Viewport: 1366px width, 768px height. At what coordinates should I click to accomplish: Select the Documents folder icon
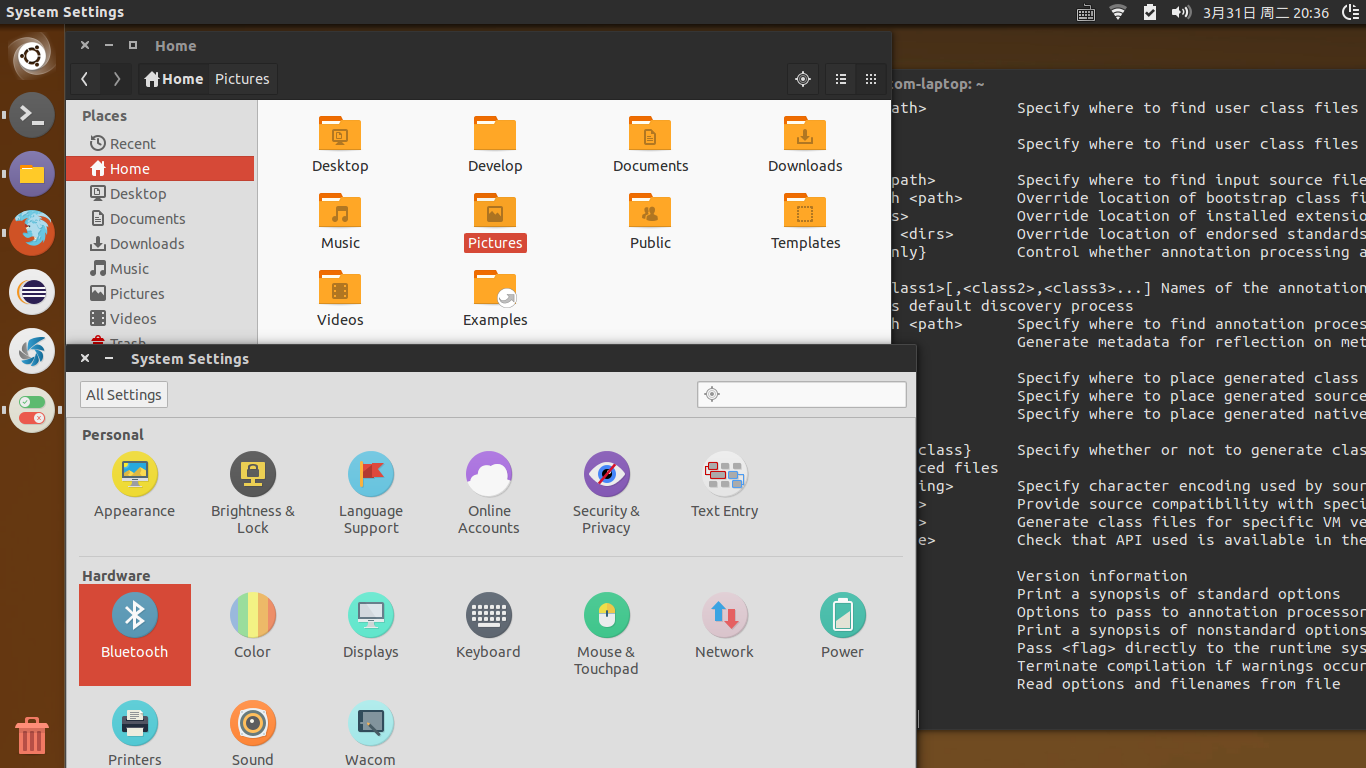[x=651, y=144]
